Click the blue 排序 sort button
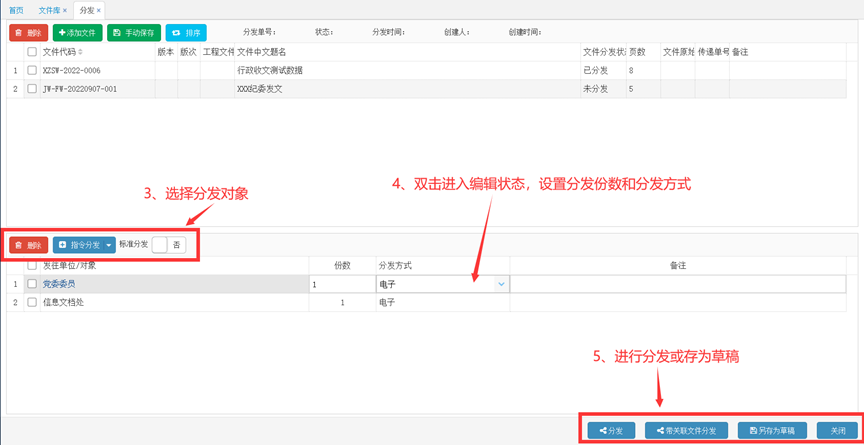 coord(186,32)
